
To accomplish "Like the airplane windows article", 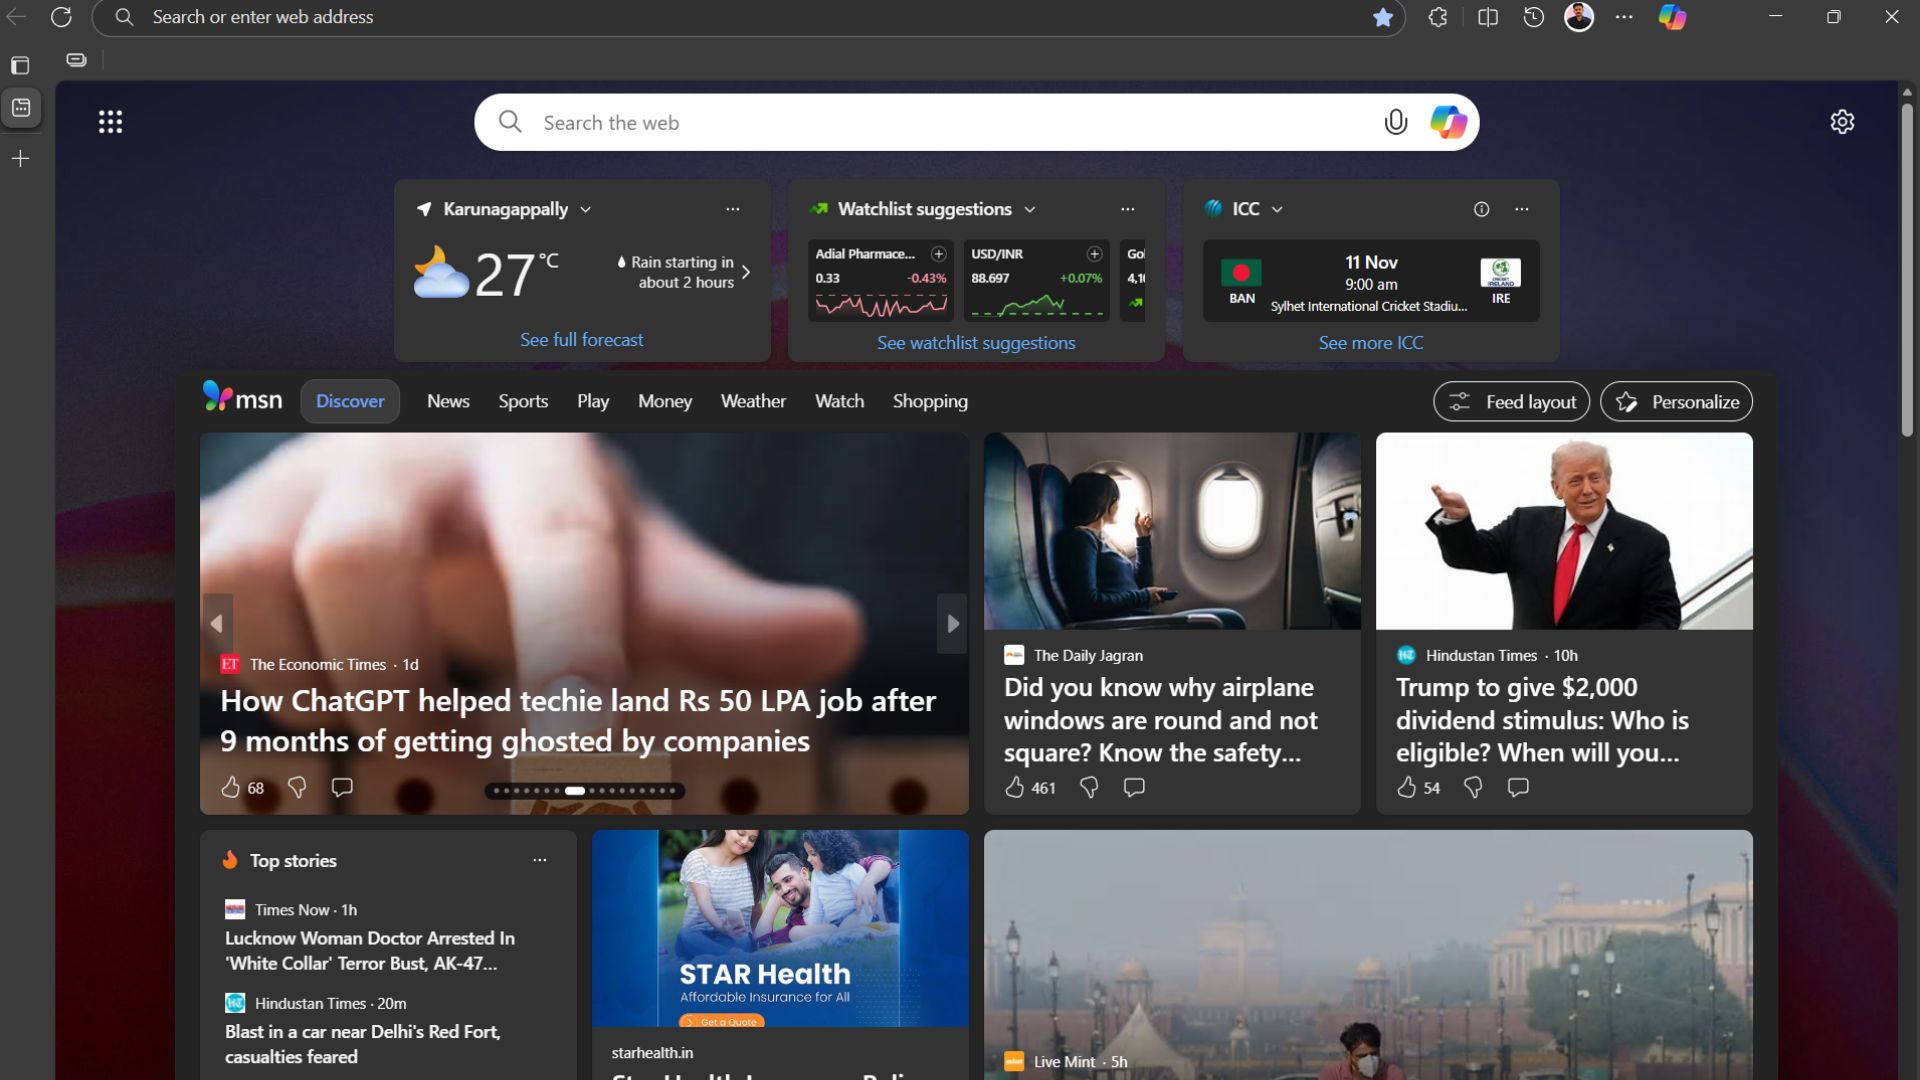I will pyautogui.click(x=1015, y=787).
